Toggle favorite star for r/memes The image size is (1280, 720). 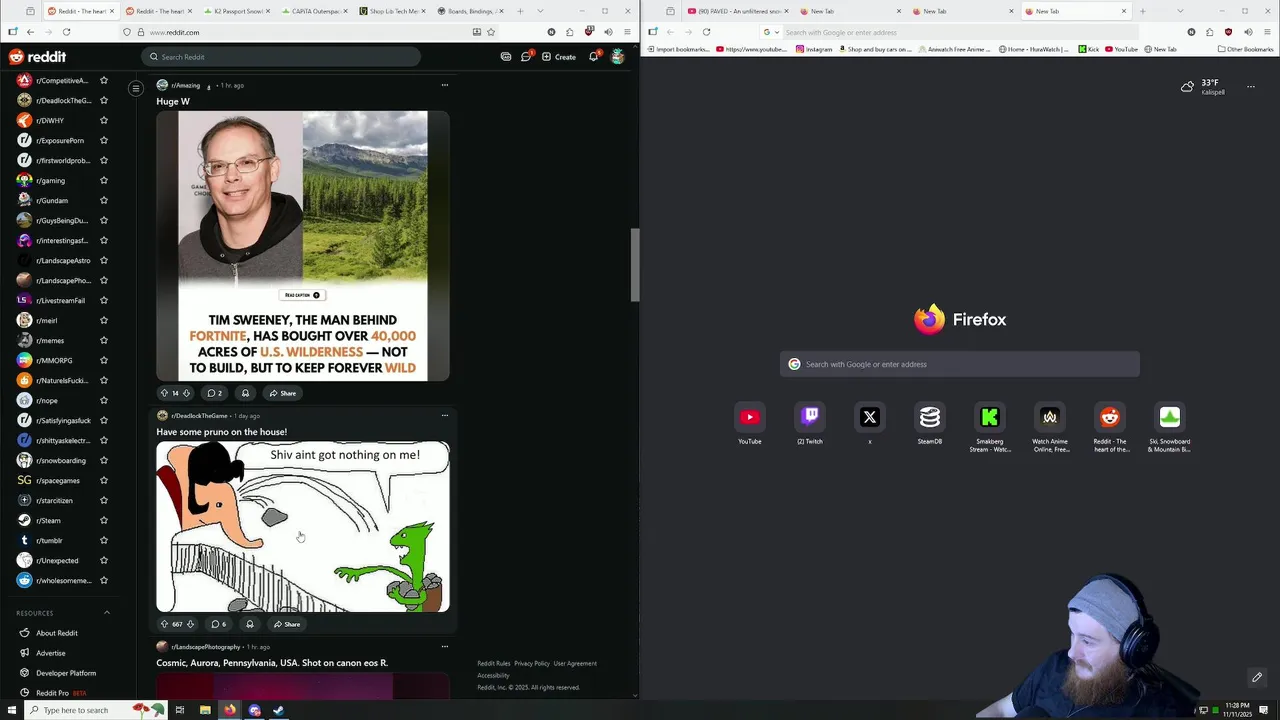tap(104, 340)
